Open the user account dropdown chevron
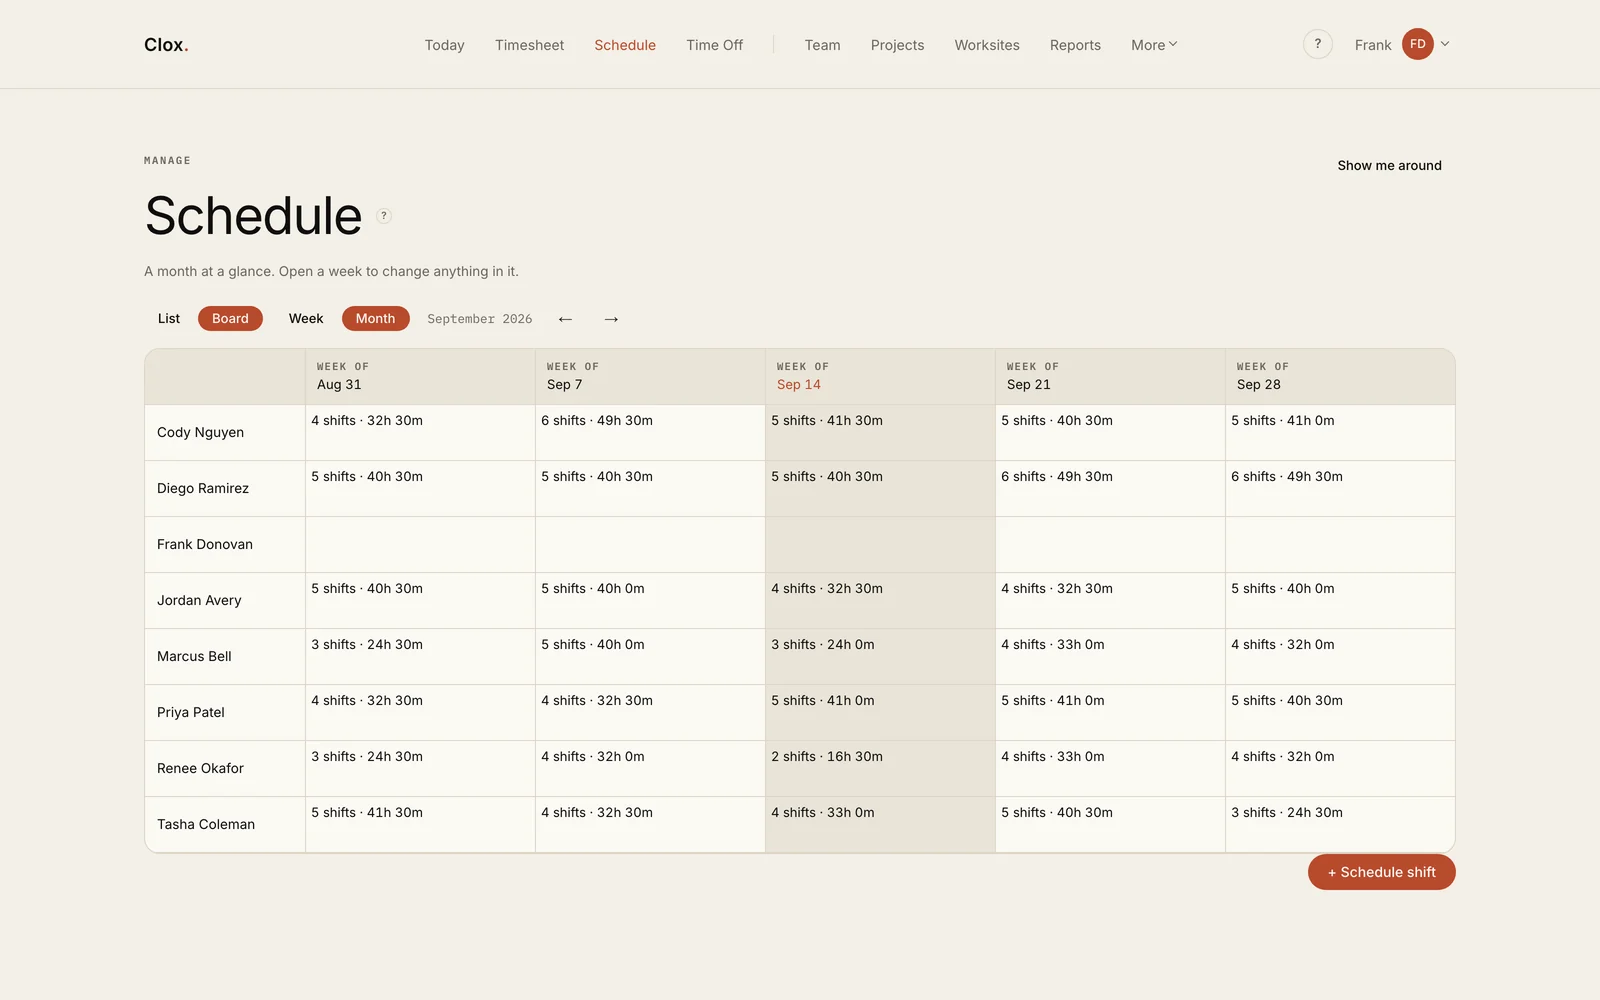The height and width of the screenshot is (1000, 1600). [x=1445, y=44]
